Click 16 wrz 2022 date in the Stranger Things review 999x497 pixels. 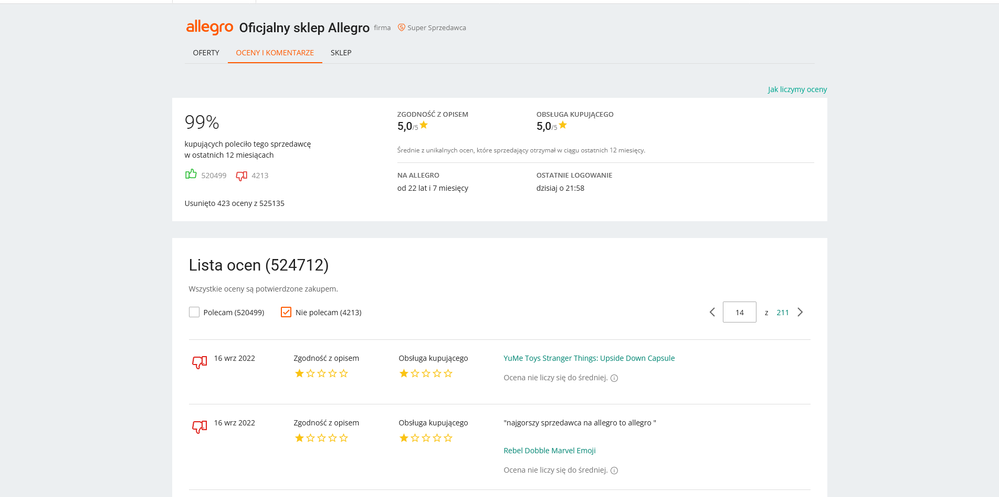pos(234,358)
